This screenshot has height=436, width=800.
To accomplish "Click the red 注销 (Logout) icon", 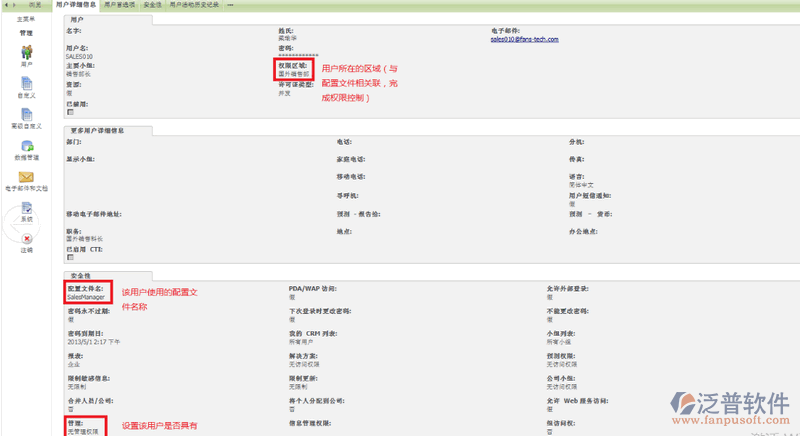I will point(26,240).
